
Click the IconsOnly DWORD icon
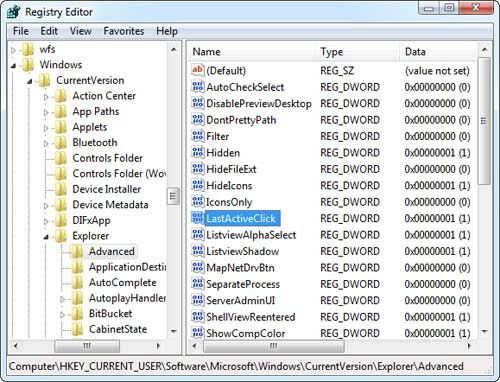pyautogui.click(x=197, y=202)
